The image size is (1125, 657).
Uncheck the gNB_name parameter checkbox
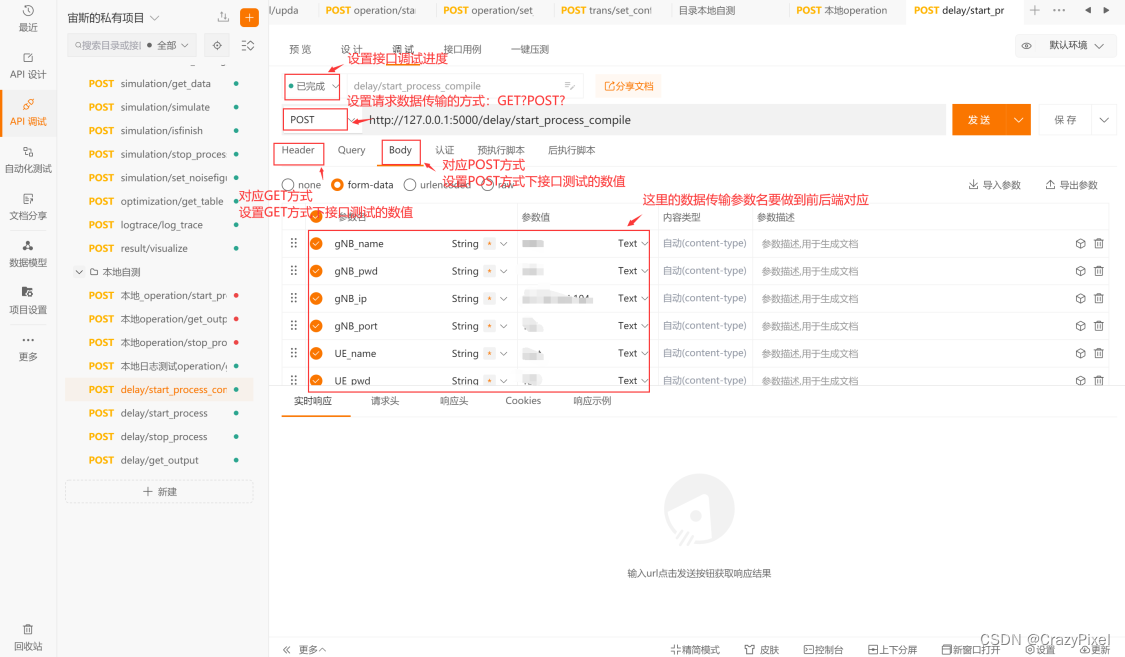(316, 244)
